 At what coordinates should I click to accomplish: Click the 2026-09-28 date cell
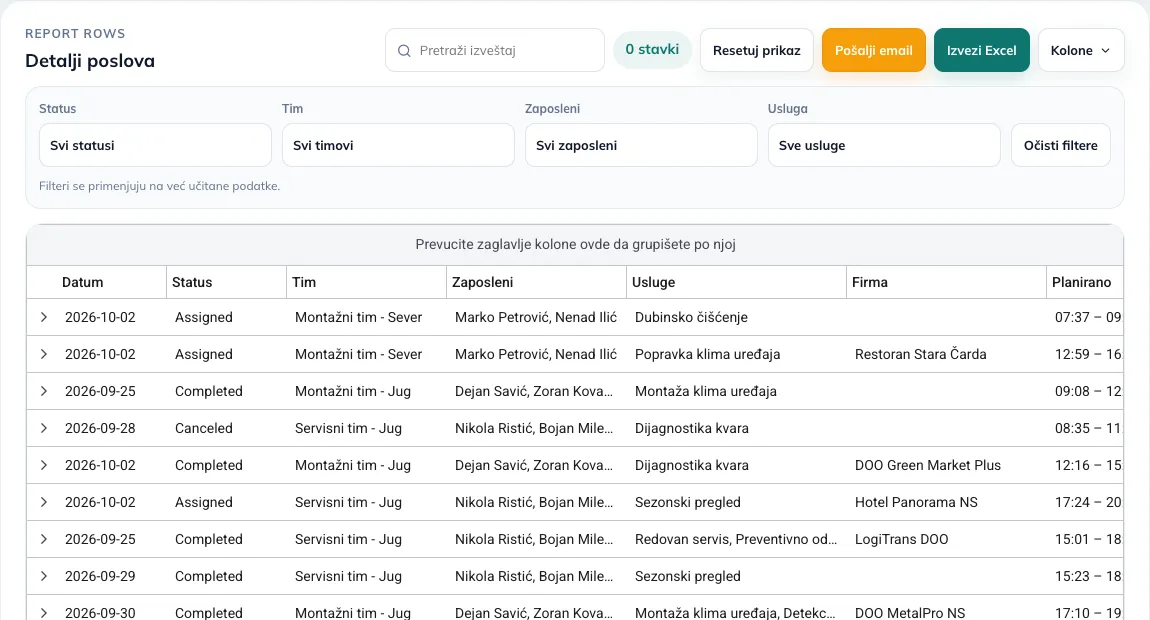100,428
